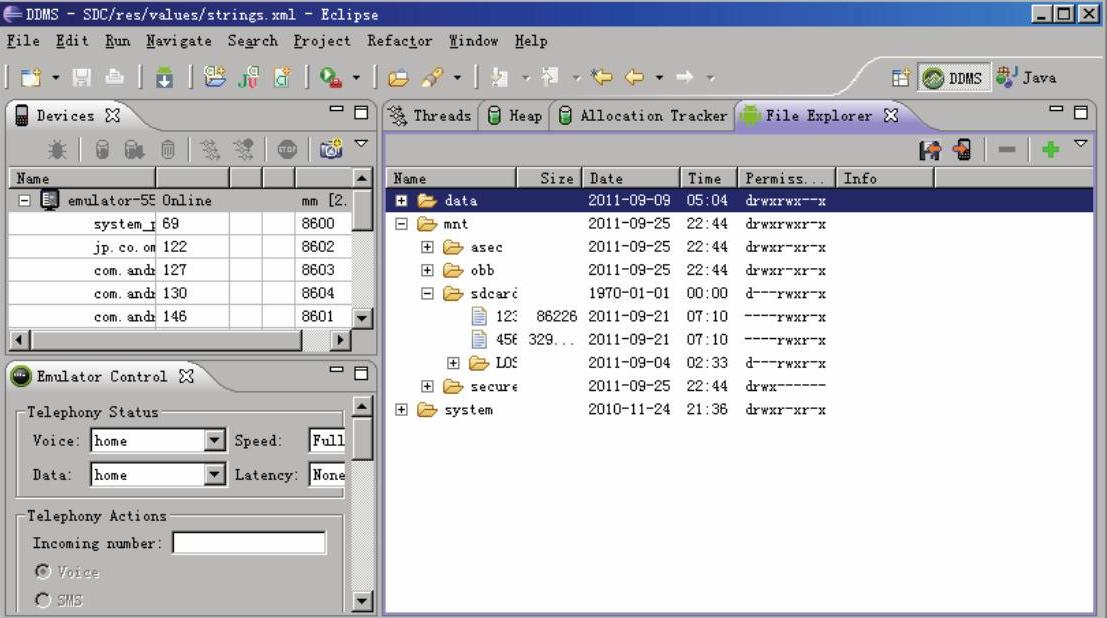Image resolution: width=1107 pixels, height=618 pixels.
Task: Click push file onto device icon
Action: (x=962, y=150)
